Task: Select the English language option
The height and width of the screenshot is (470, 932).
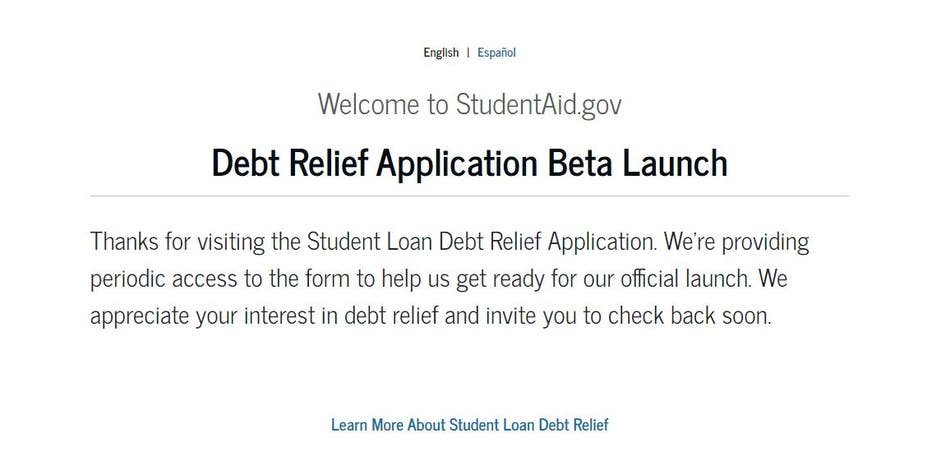Action: (x=441, y=52)
